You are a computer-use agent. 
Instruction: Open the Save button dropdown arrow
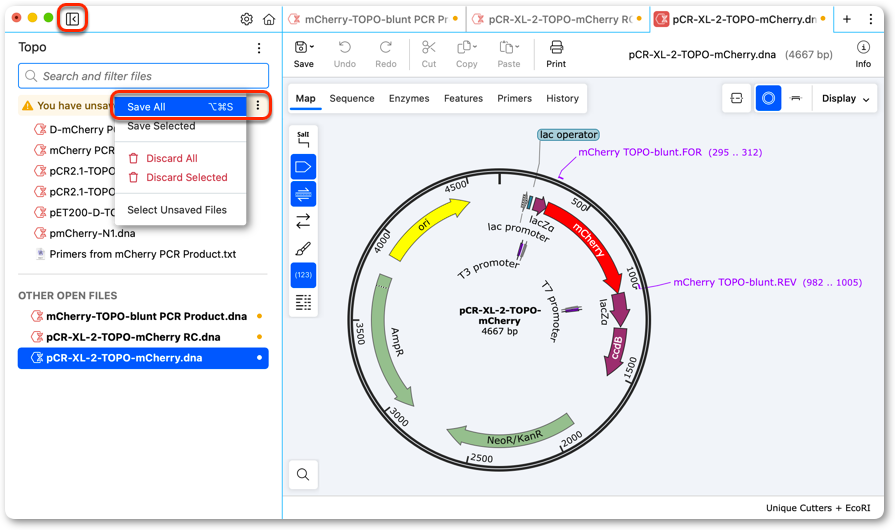[312, 47]
